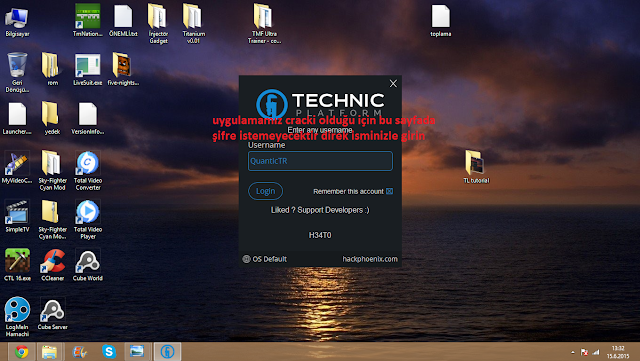This screenshot has height=361, width=640.
Task: Open the TMF Ultra Trainer folder
Action: [x=264, y=24]
